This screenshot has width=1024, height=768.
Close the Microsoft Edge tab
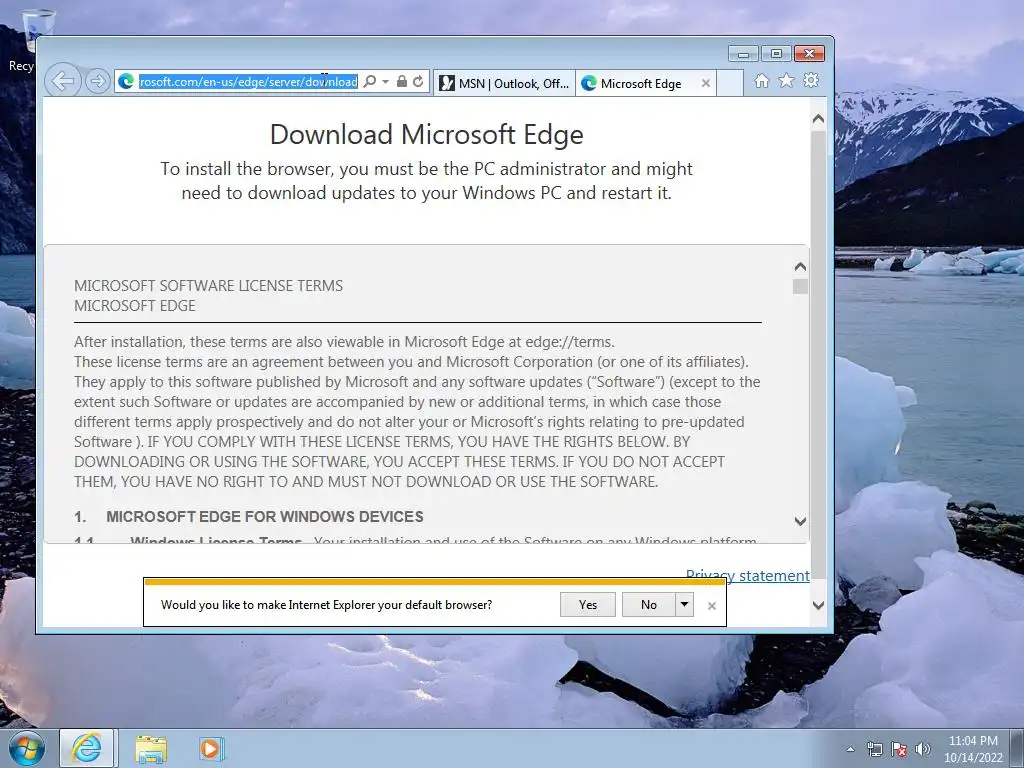[705, 84]
